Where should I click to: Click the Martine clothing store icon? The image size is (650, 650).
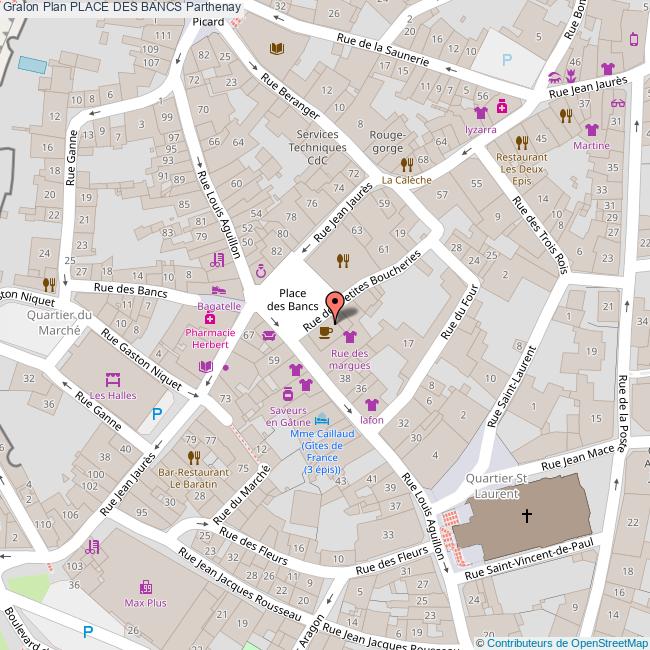[x=591, y=130]
